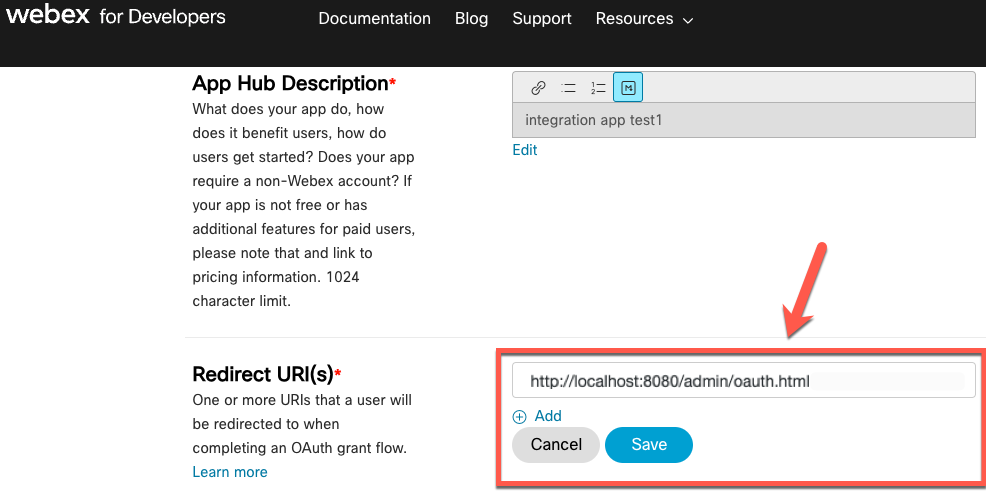The width and height of the screenshot is (986, 498).
Task: Select the bulleted list icon
Action: [x=568, y=88]
